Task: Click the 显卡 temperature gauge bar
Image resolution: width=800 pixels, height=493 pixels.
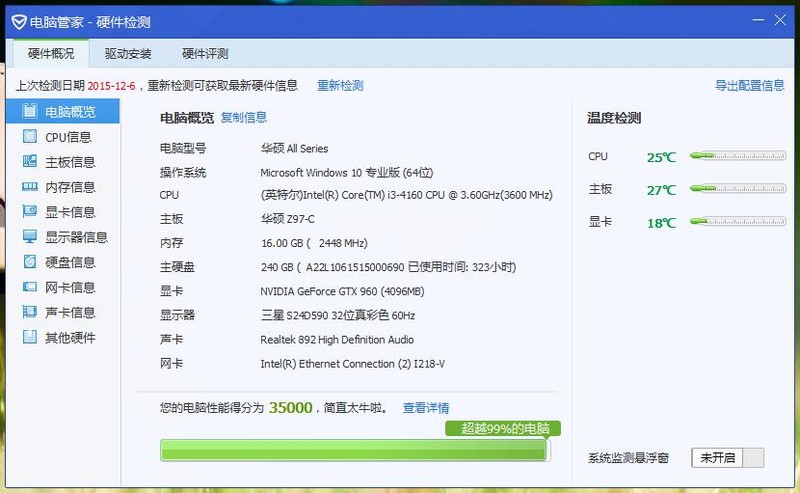Action: click(738, 221)
